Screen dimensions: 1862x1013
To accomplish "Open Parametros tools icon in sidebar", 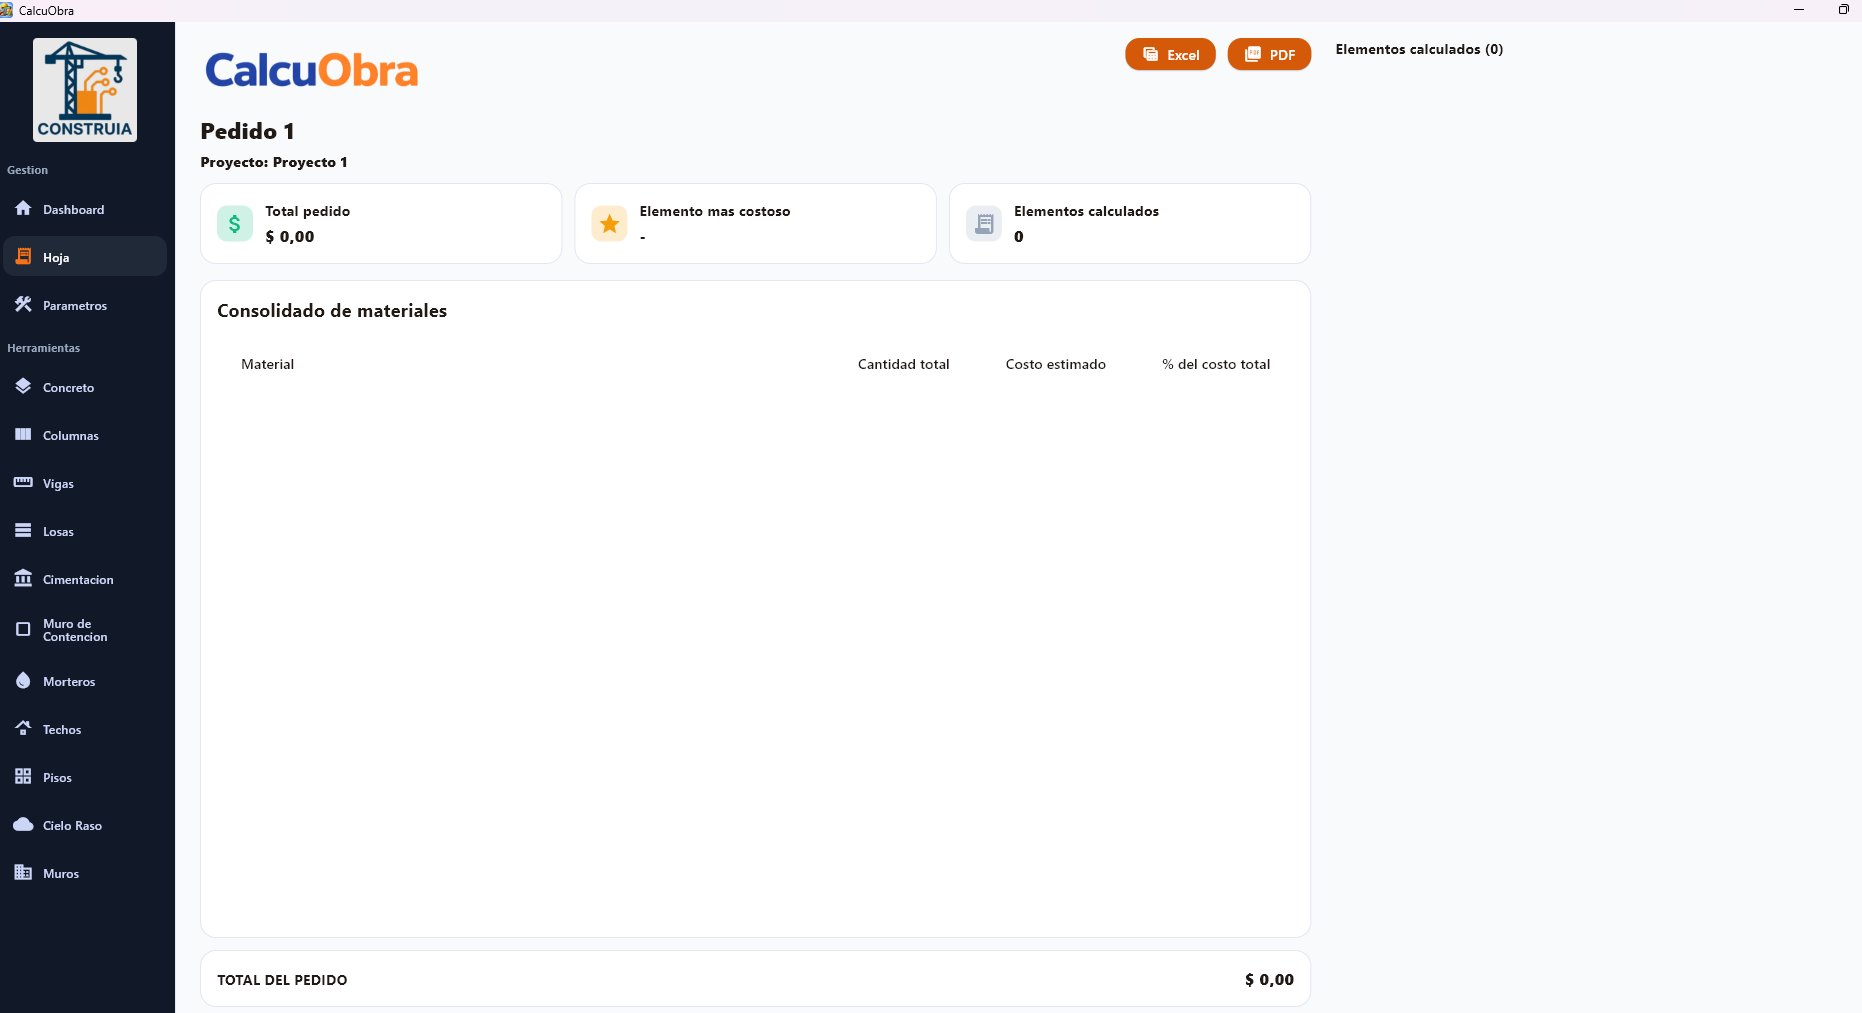I will click(23, 304).
